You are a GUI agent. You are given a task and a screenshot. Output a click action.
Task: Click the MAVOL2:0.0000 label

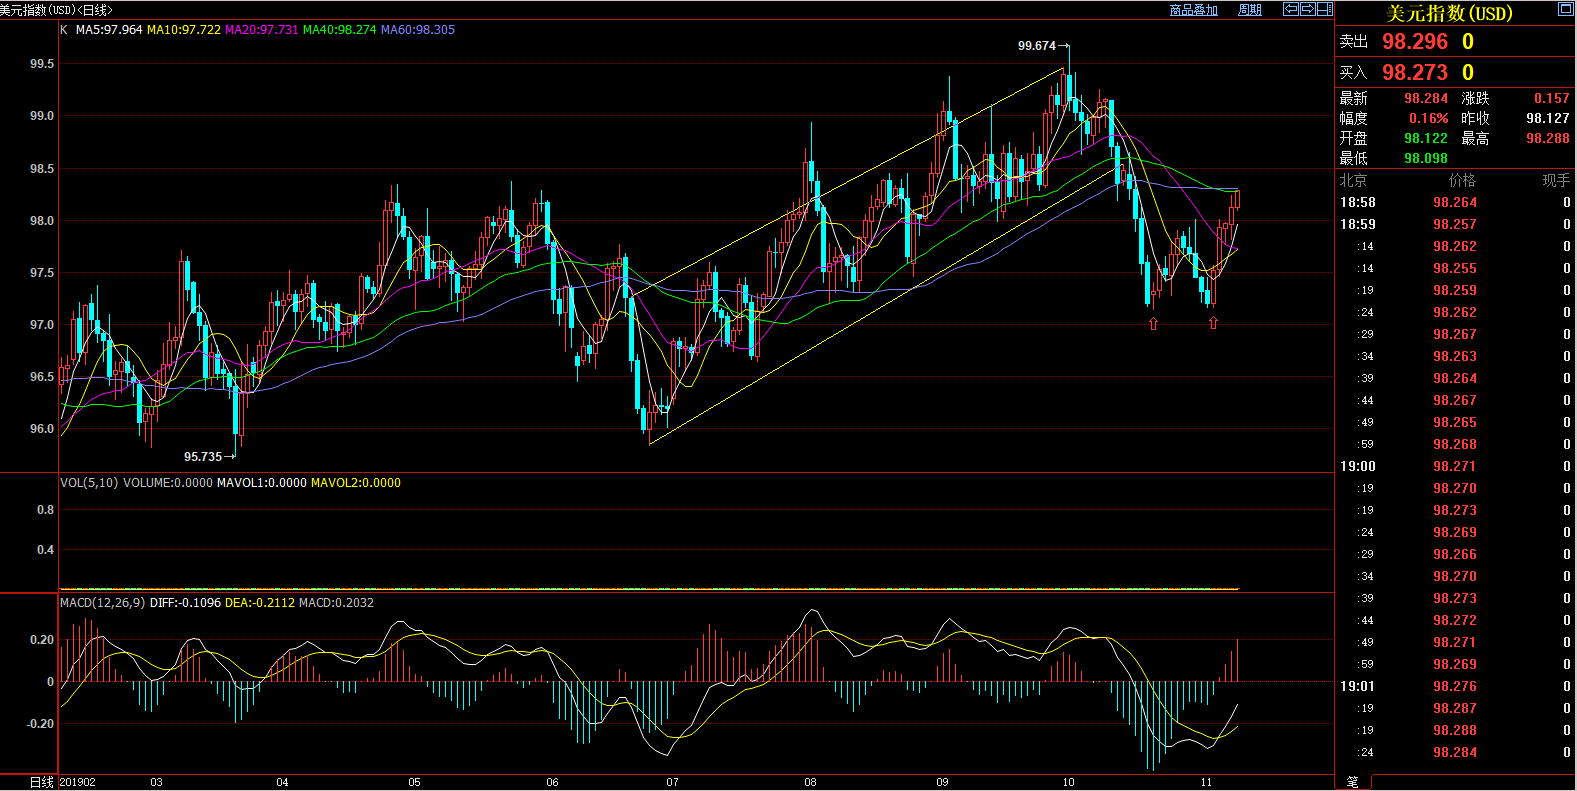[x=356, y=483]
